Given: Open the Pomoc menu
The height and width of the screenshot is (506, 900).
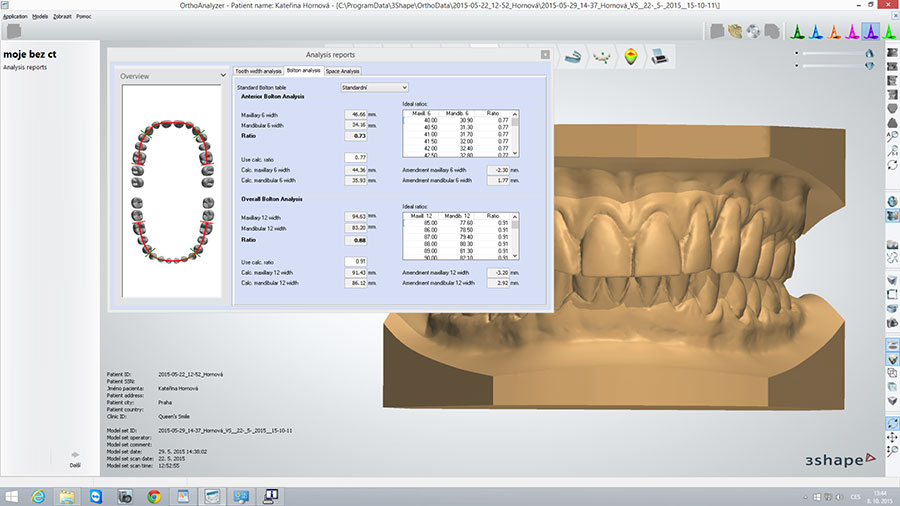Looking at the screenshot, I should [x=84, y=17].
